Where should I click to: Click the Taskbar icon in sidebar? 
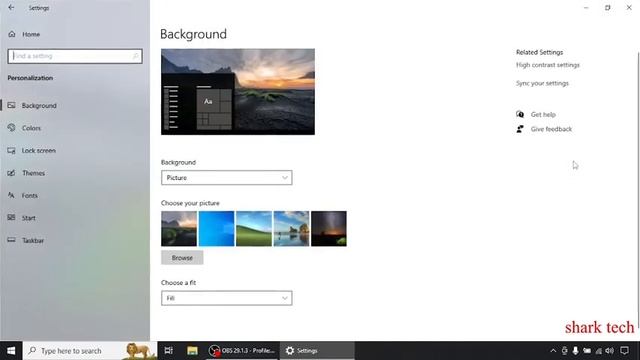[11, 240]
